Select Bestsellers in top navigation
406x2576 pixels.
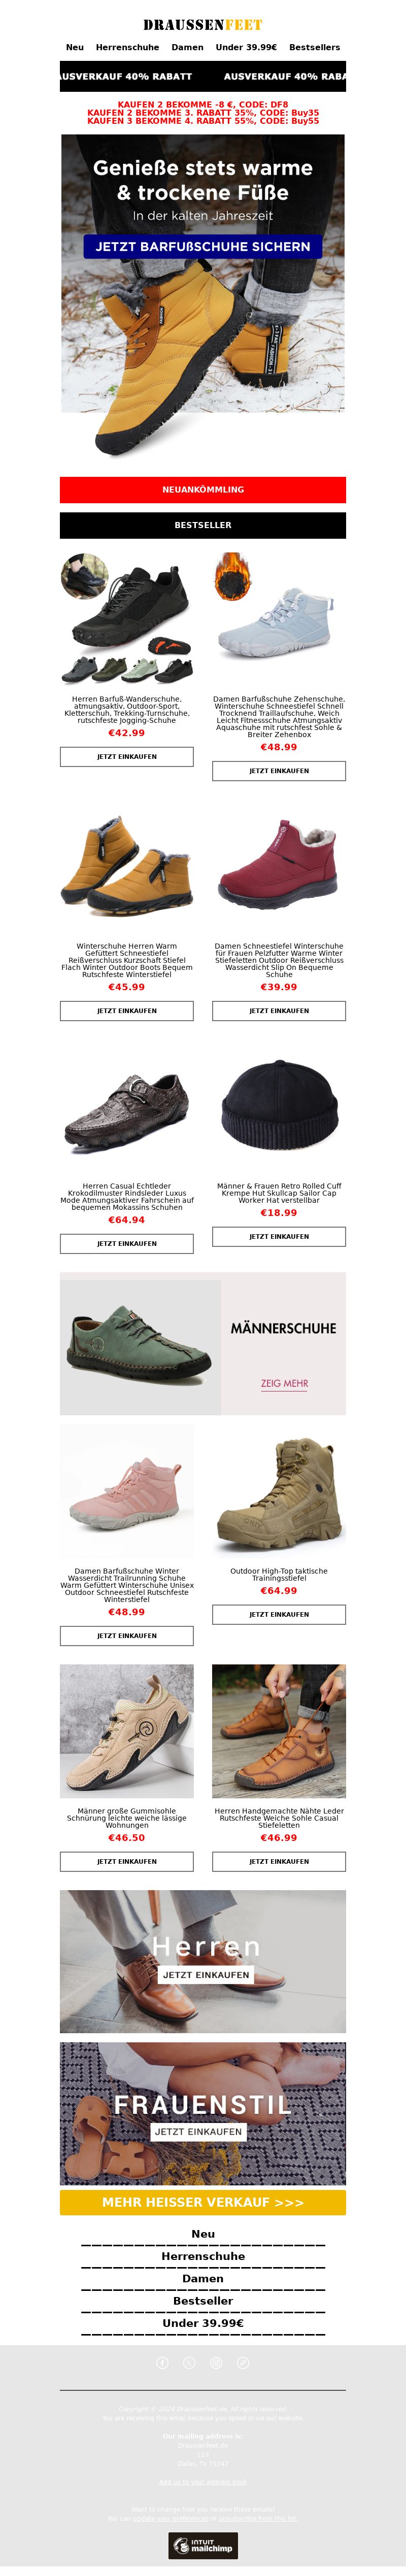(x=314, y=47)
